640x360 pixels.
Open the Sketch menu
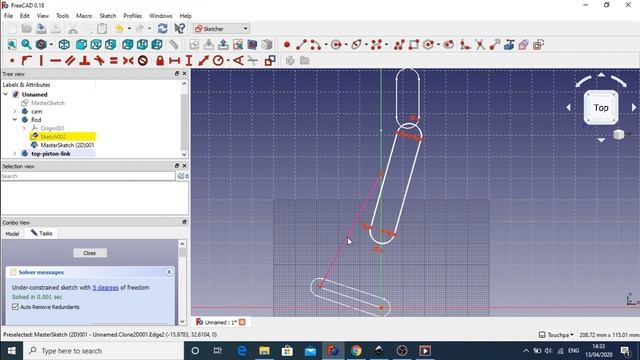(108, 16)
